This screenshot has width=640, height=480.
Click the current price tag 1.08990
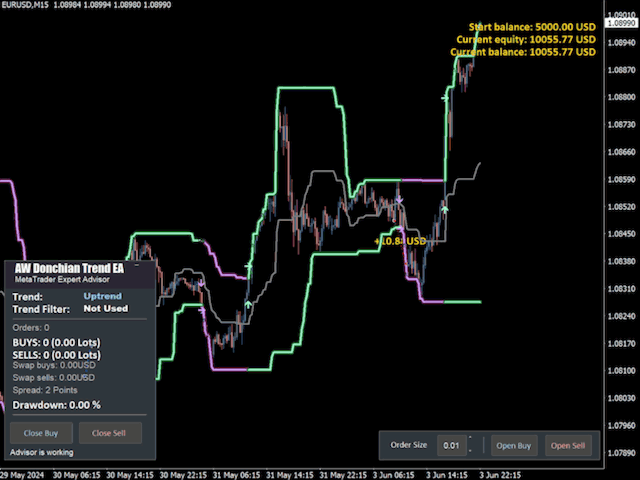[x=622, y=19]
